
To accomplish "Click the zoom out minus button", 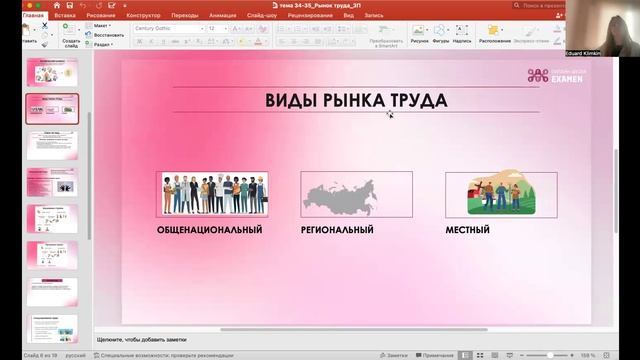I will [522, 355].
